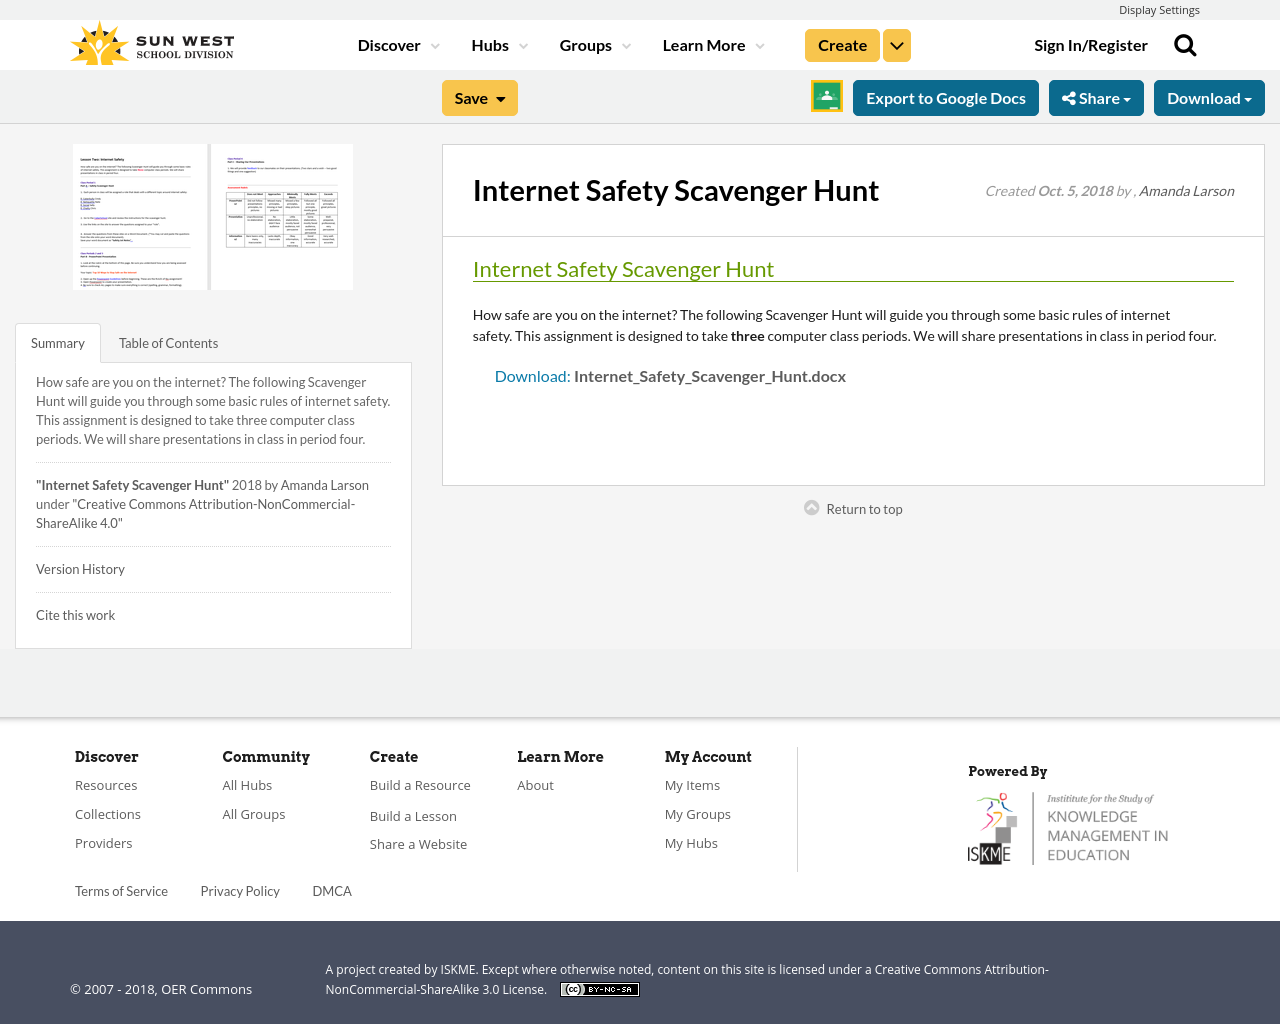Click the Return to top arrow icon

tap(812, 508)
